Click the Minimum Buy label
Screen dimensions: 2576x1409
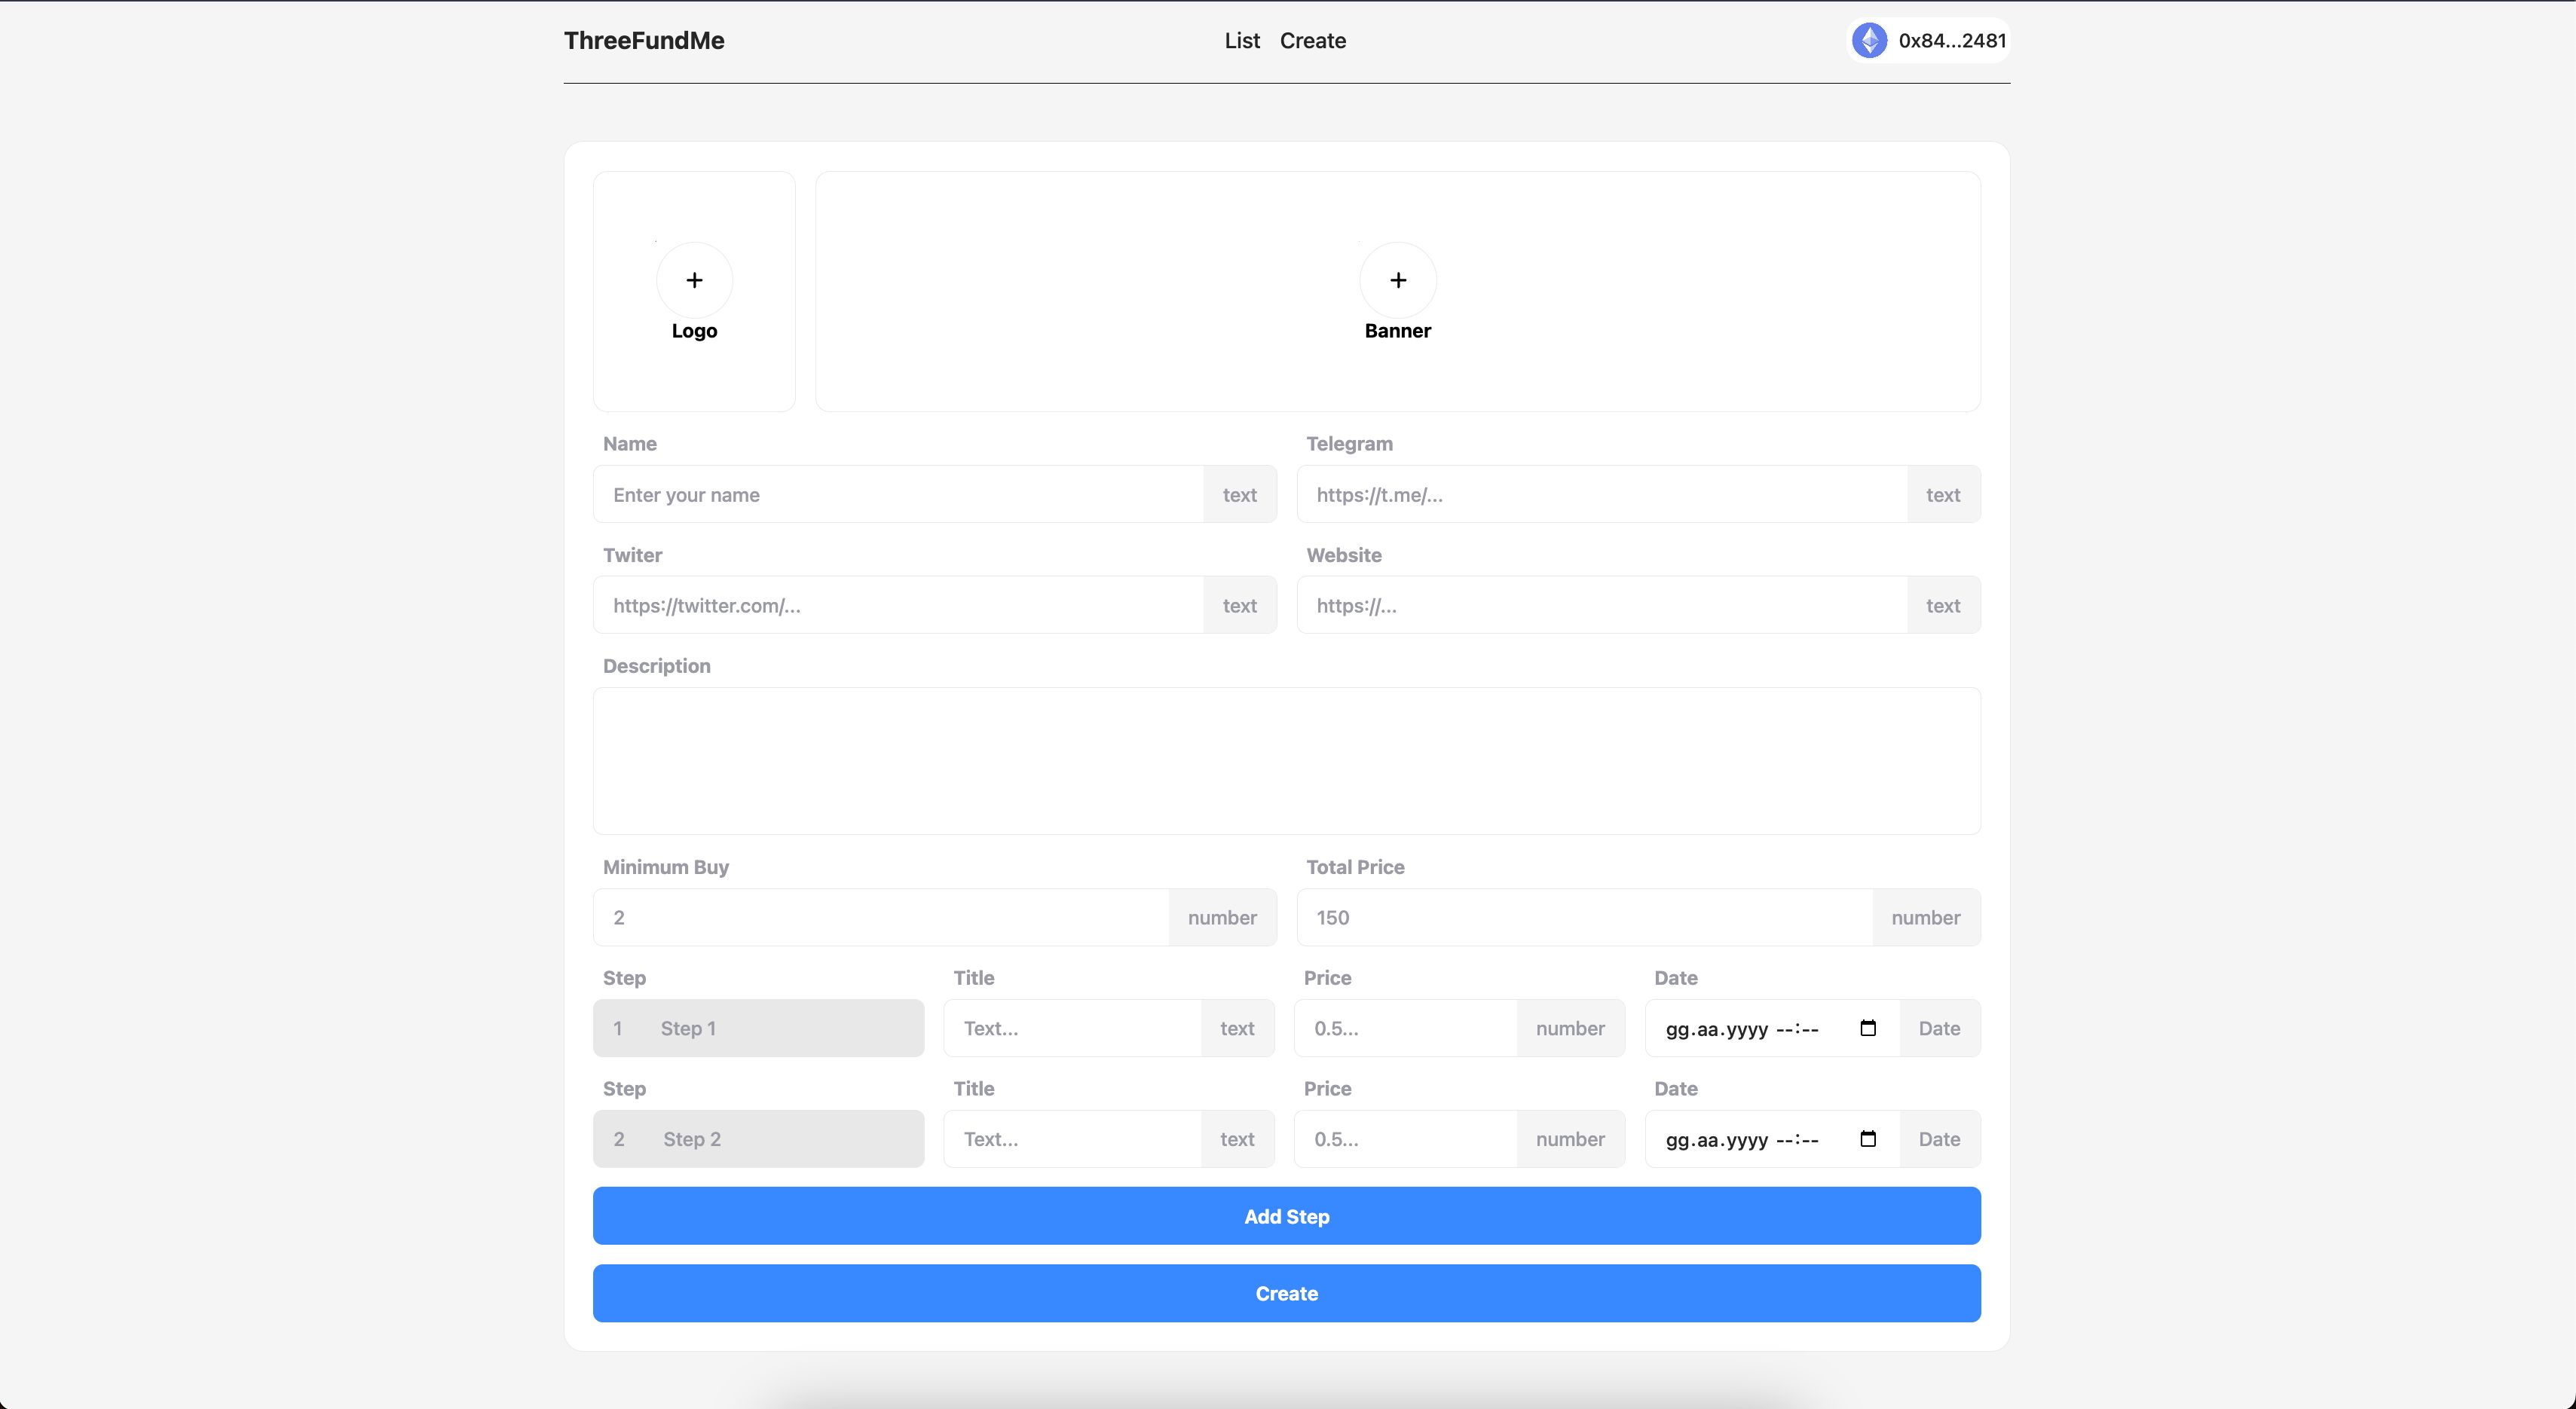(666, 867)
